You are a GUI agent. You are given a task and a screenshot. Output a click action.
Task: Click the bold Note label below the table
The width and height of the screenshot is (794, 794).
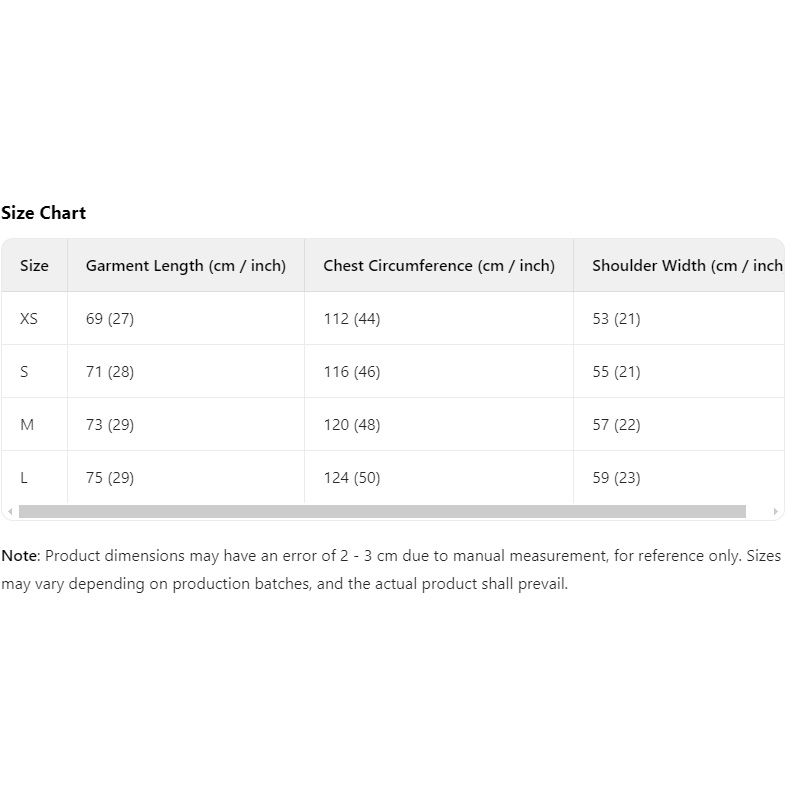[19, 556]
